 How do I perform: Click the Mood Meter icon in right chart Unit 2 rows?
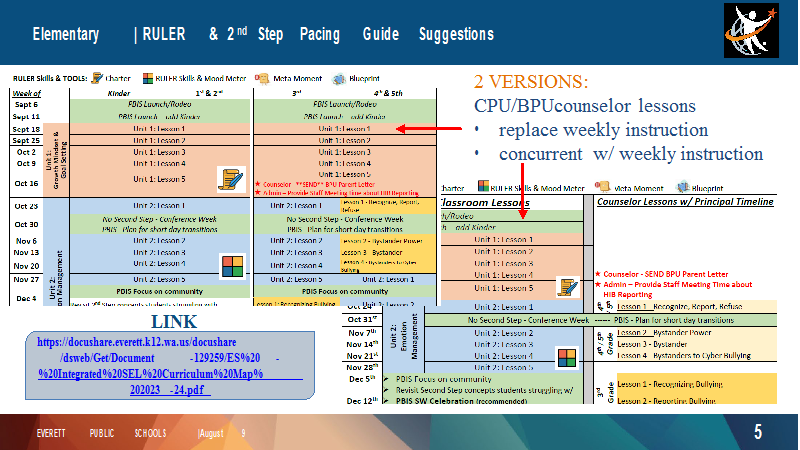pos(567,357)
